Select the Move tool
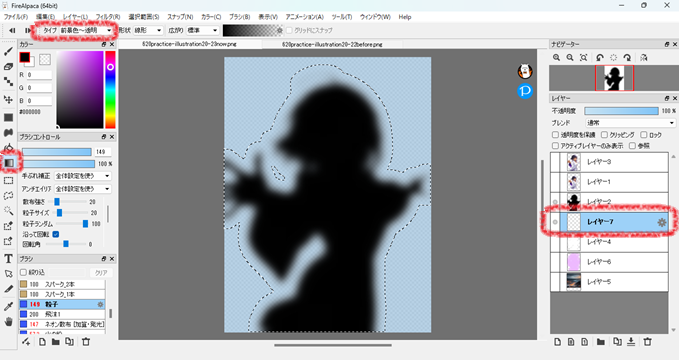Screen dimensions: 679x360 [8, 99]
